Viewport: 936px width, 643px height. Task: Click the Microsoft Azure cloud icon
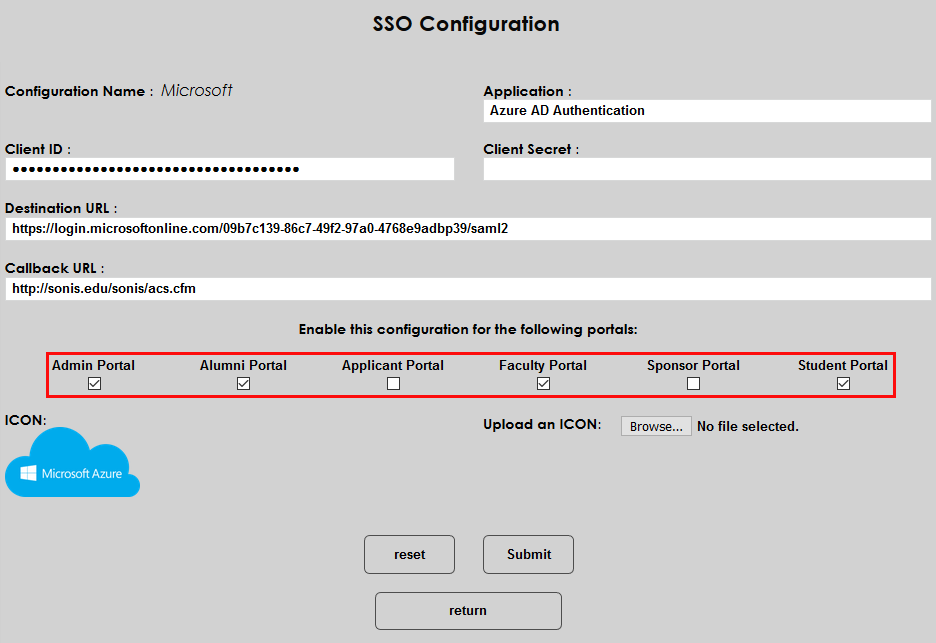[72, 462]
